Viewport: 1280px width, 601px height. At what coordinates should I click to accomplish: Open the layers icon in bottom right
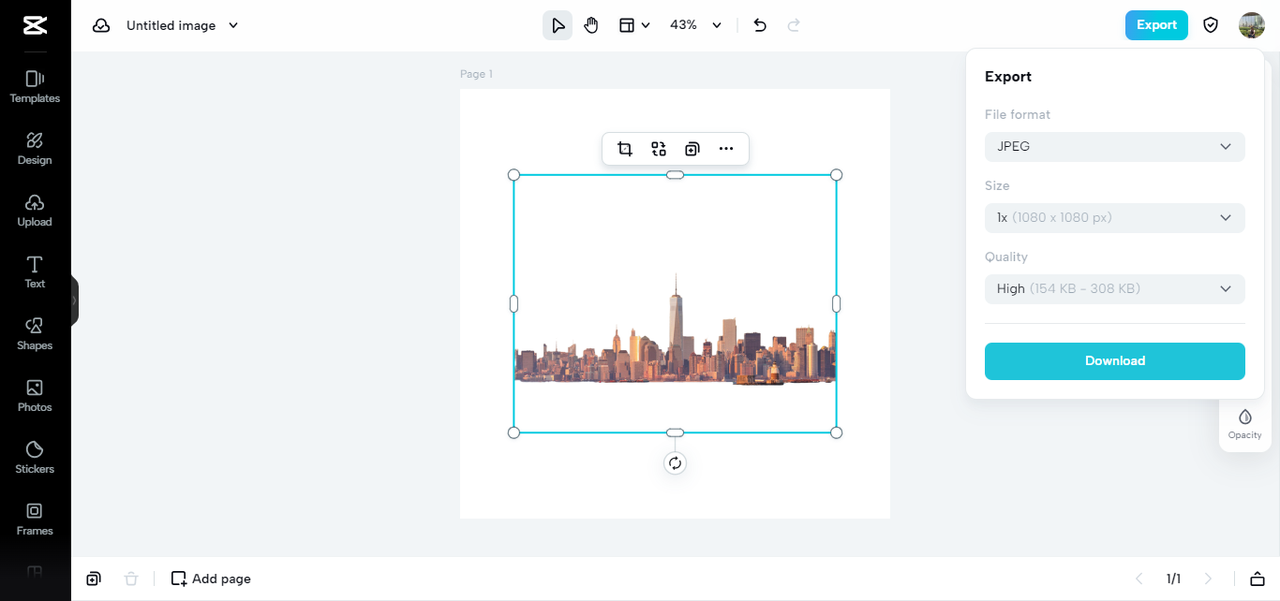click(x=1257, y=579)
